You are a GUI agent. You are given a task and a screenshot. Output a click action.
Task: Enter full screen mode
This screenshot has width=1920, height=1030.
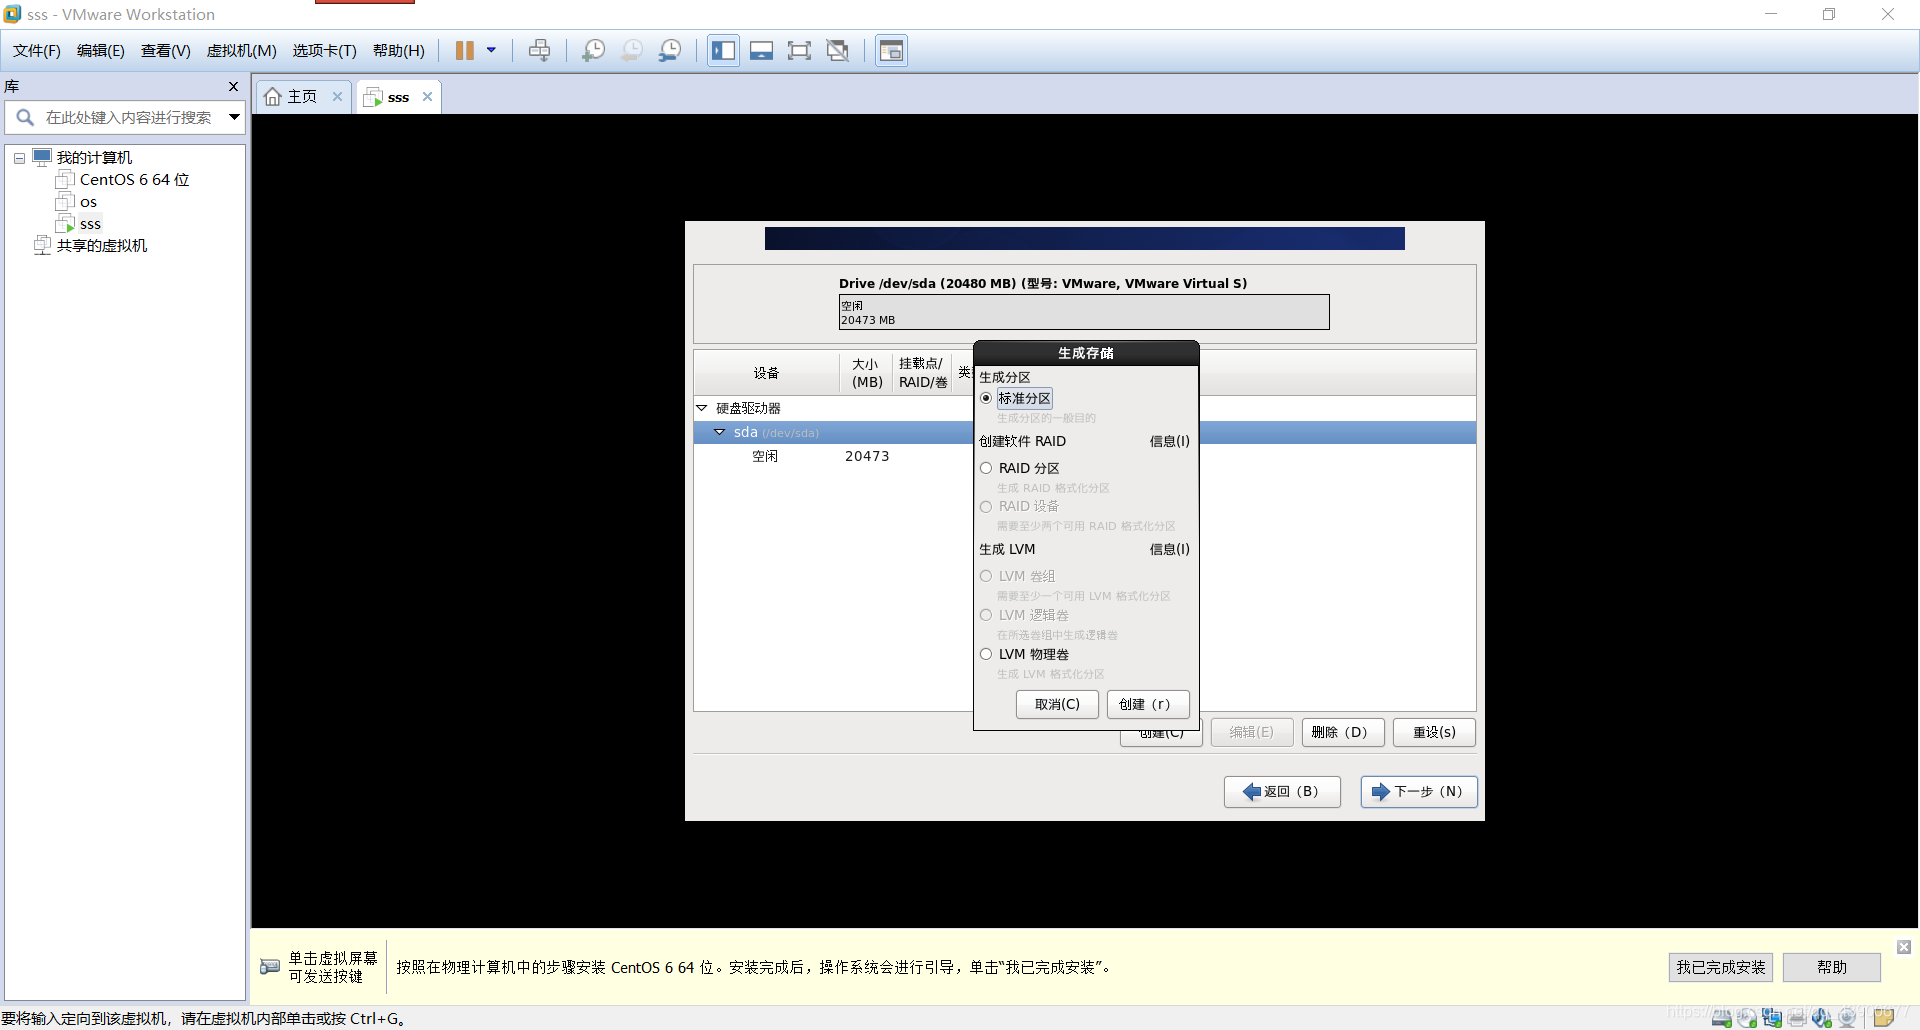[799, 50]
